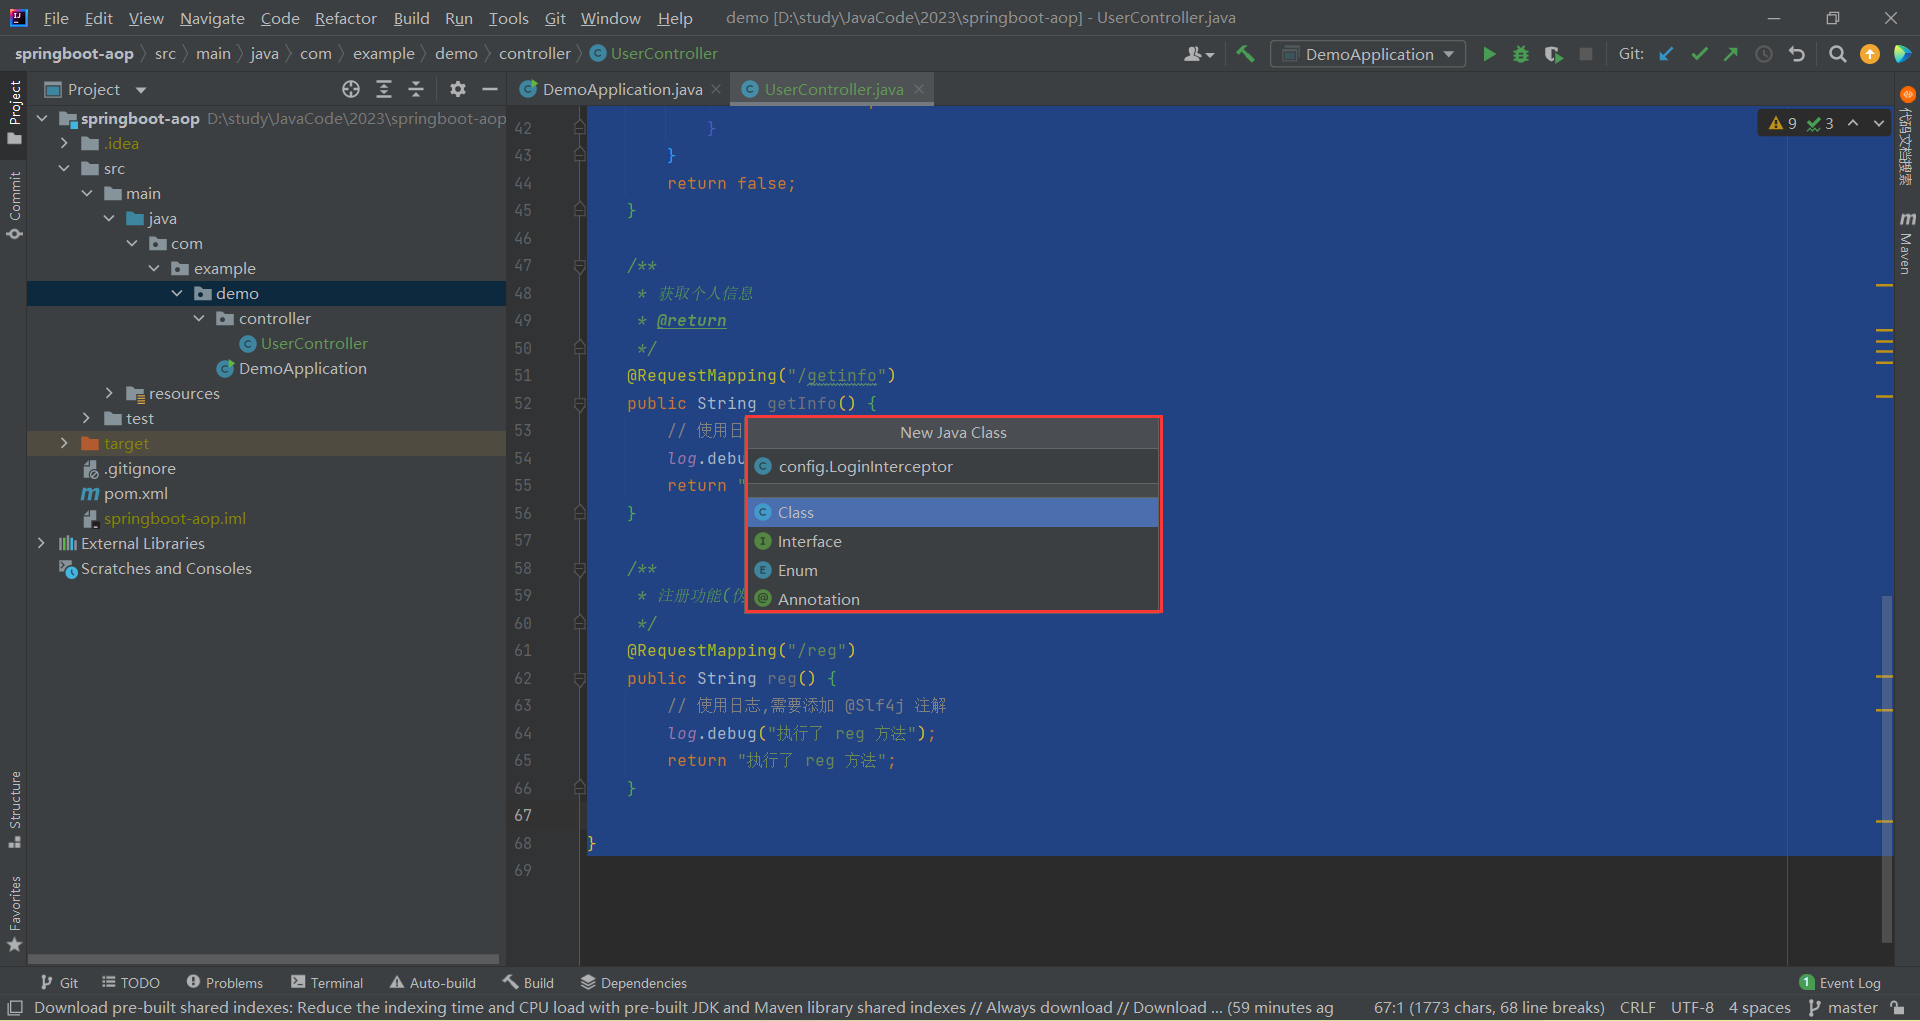Open the Commit tool window
This screenshot has width=1920, height=1021.
click(x=14, y=206)
